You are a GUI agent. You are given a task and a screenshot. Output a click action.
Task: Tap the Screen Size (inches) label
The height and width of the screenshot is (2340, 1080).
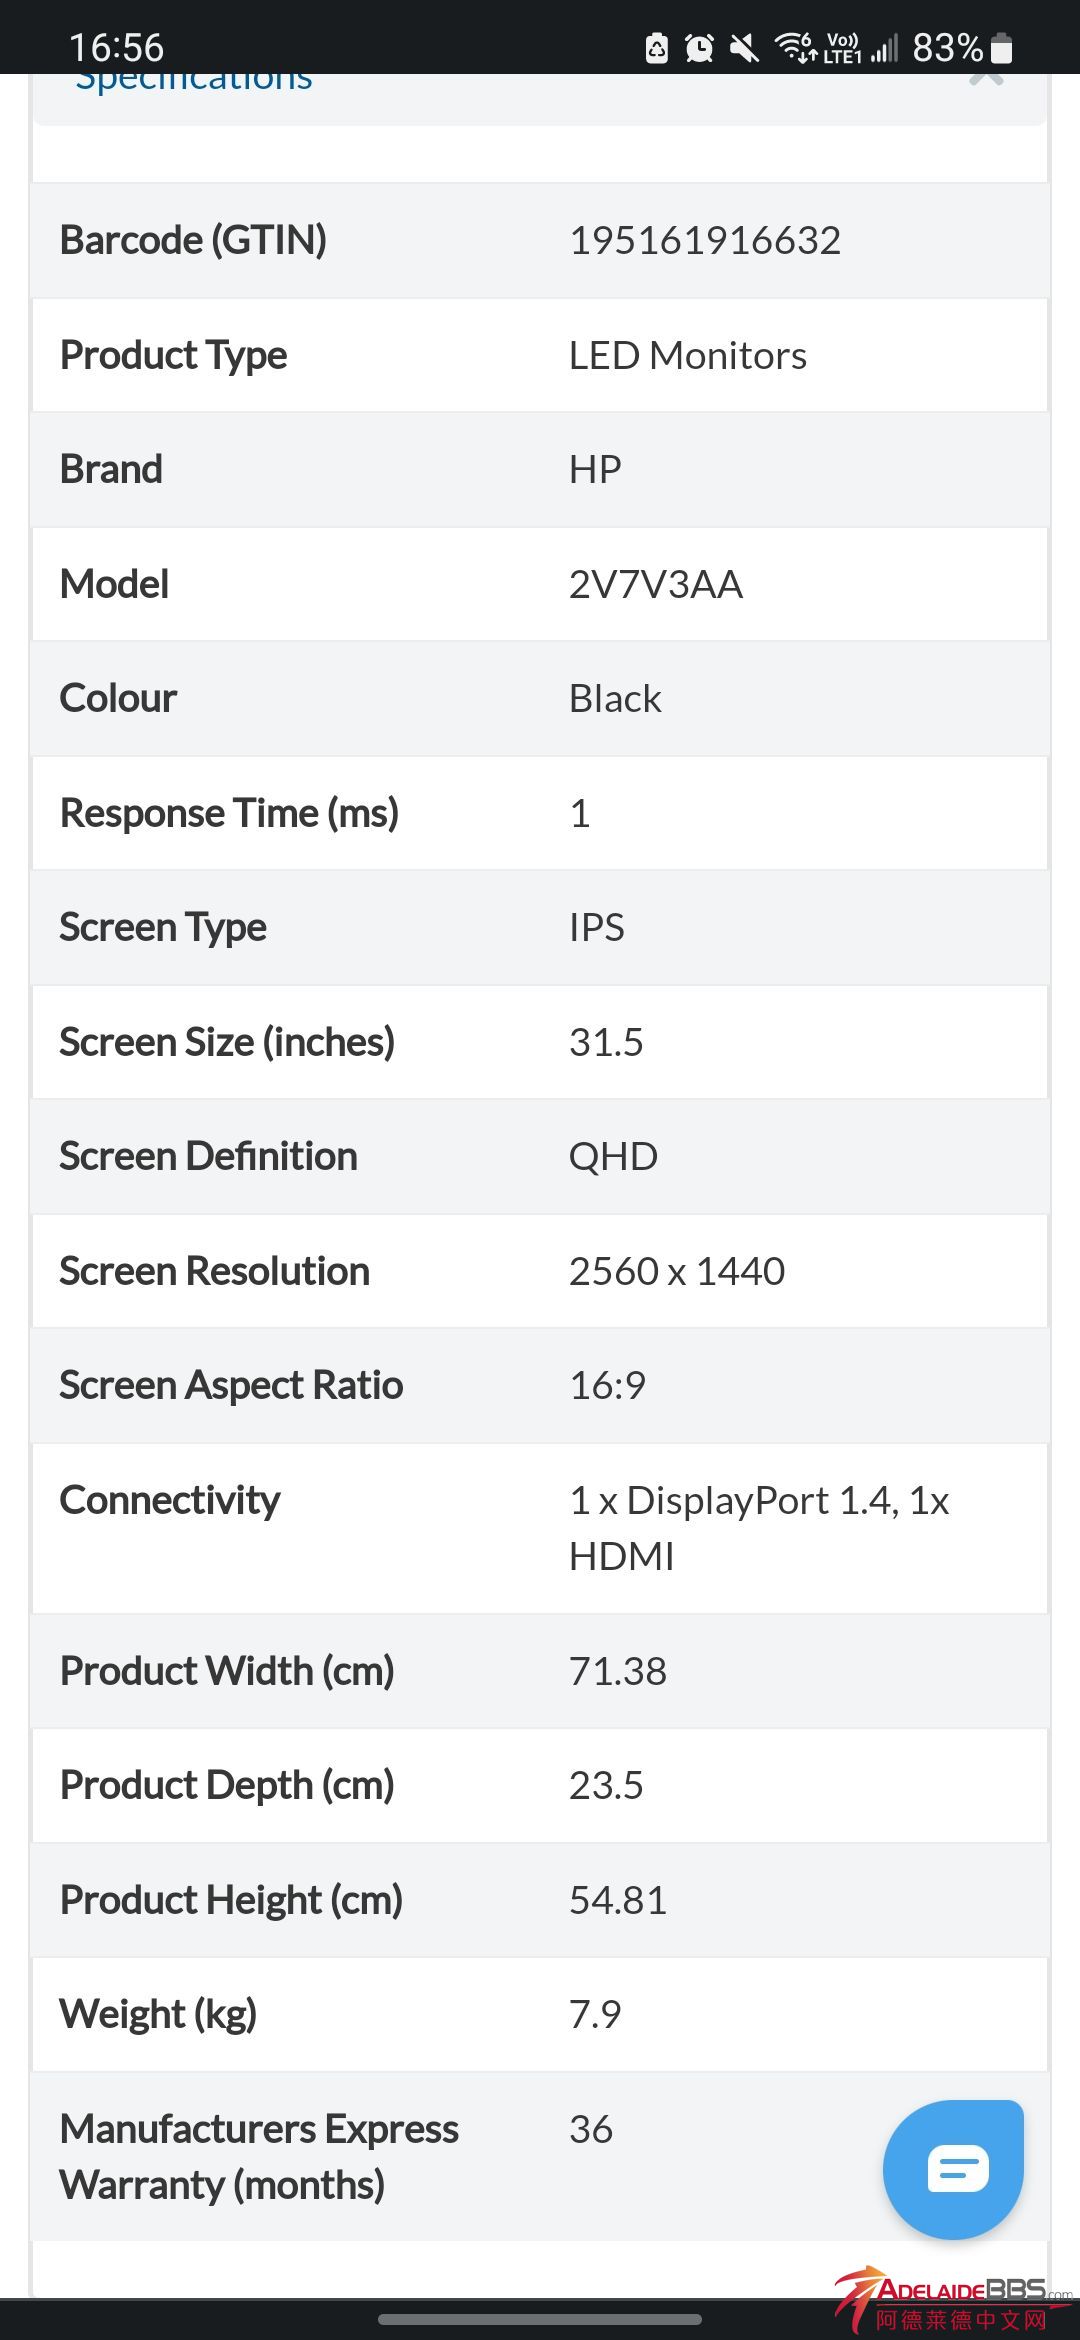tap(227, 1042)
